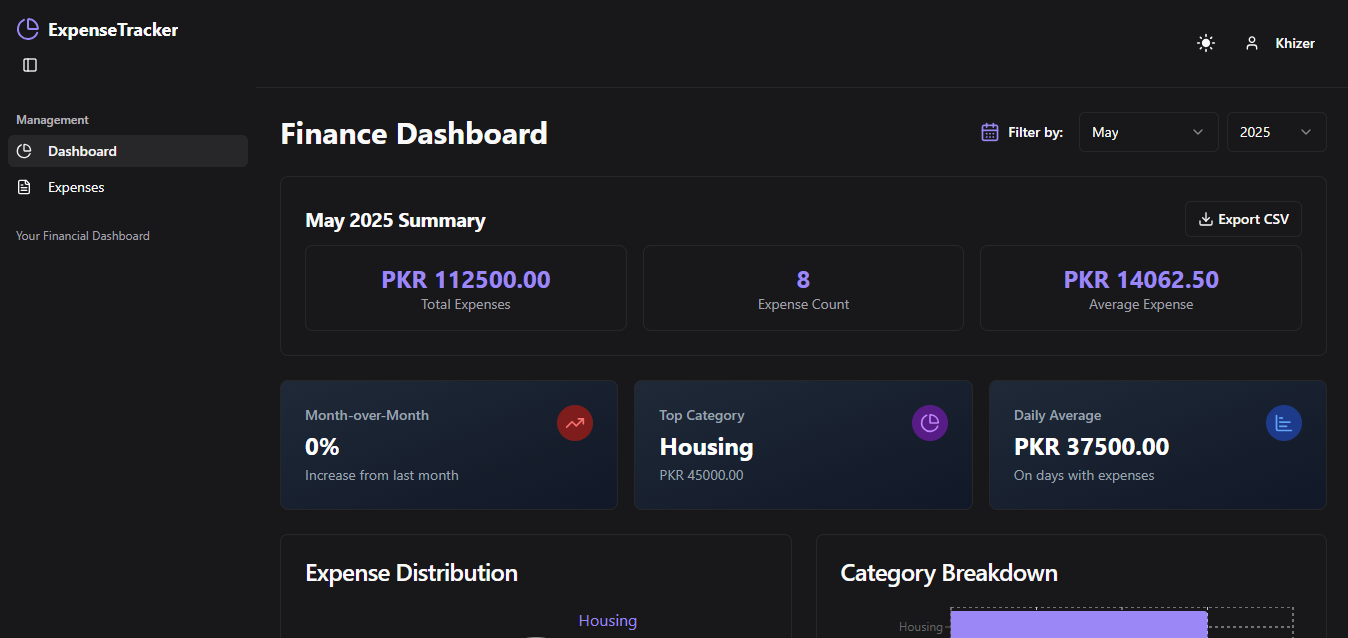Click the purple Top Category pie icon
1348x638 pixels.
point(929,423)
